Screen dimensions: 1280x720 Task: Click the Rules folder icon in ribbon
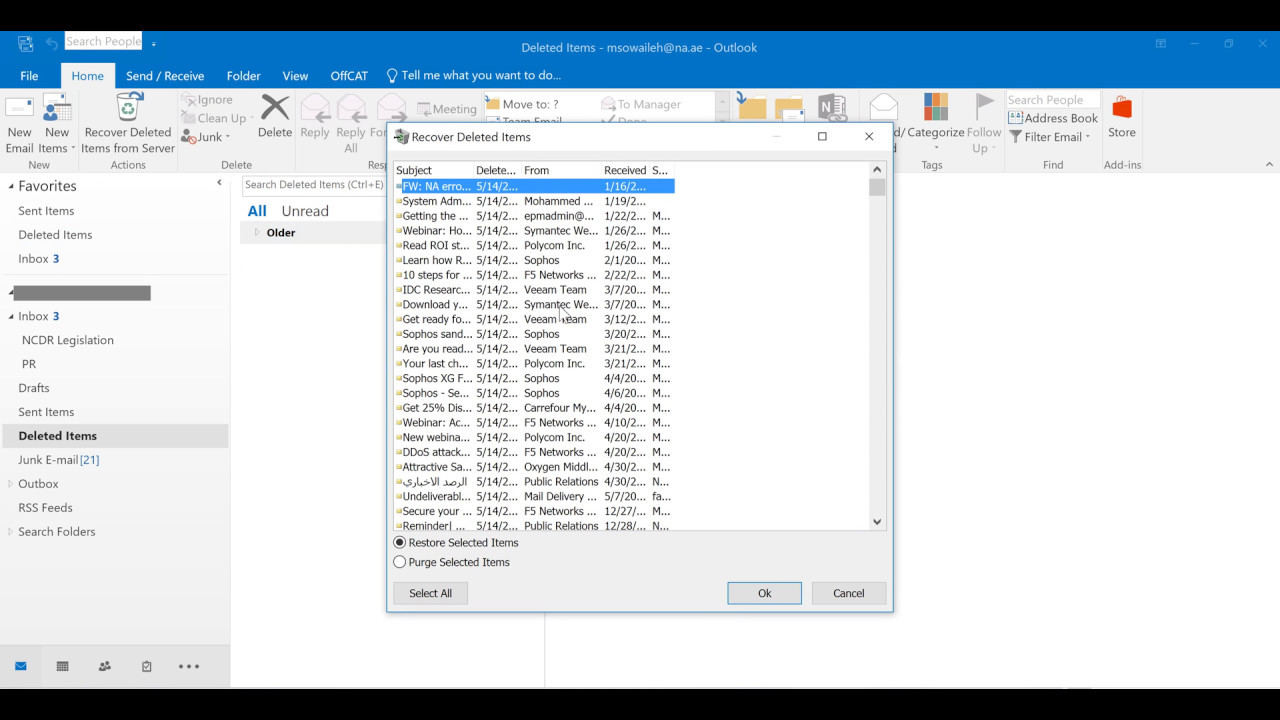click(x=790, y=108)
